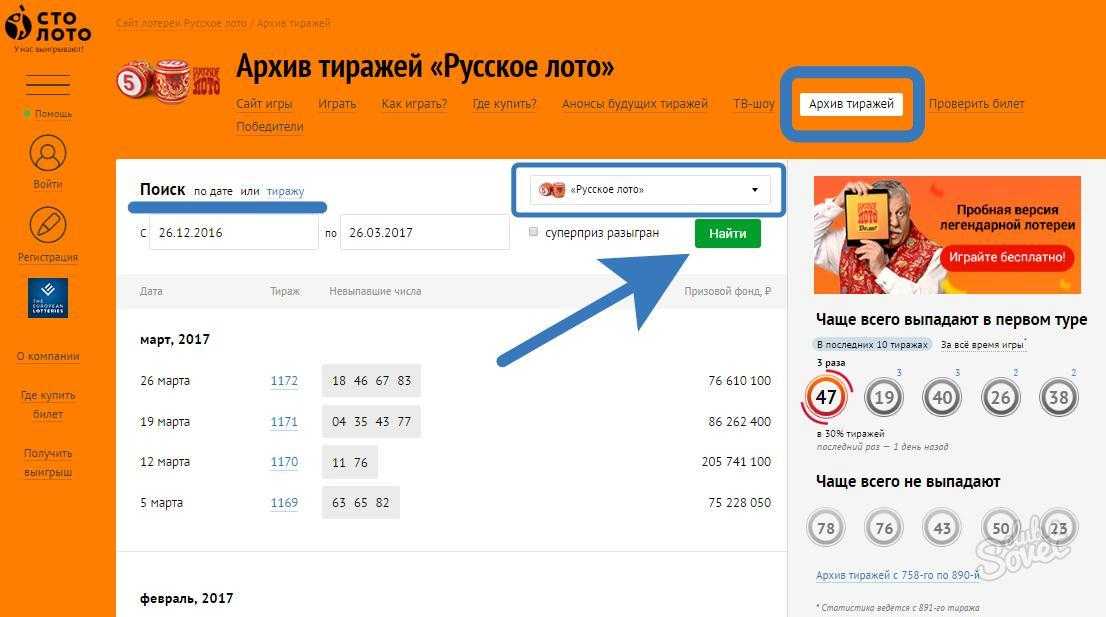Click the numbers 04 35 43 77 cell
The image size is (1106, 617).
pyautogui.click(x=371, y=422)
